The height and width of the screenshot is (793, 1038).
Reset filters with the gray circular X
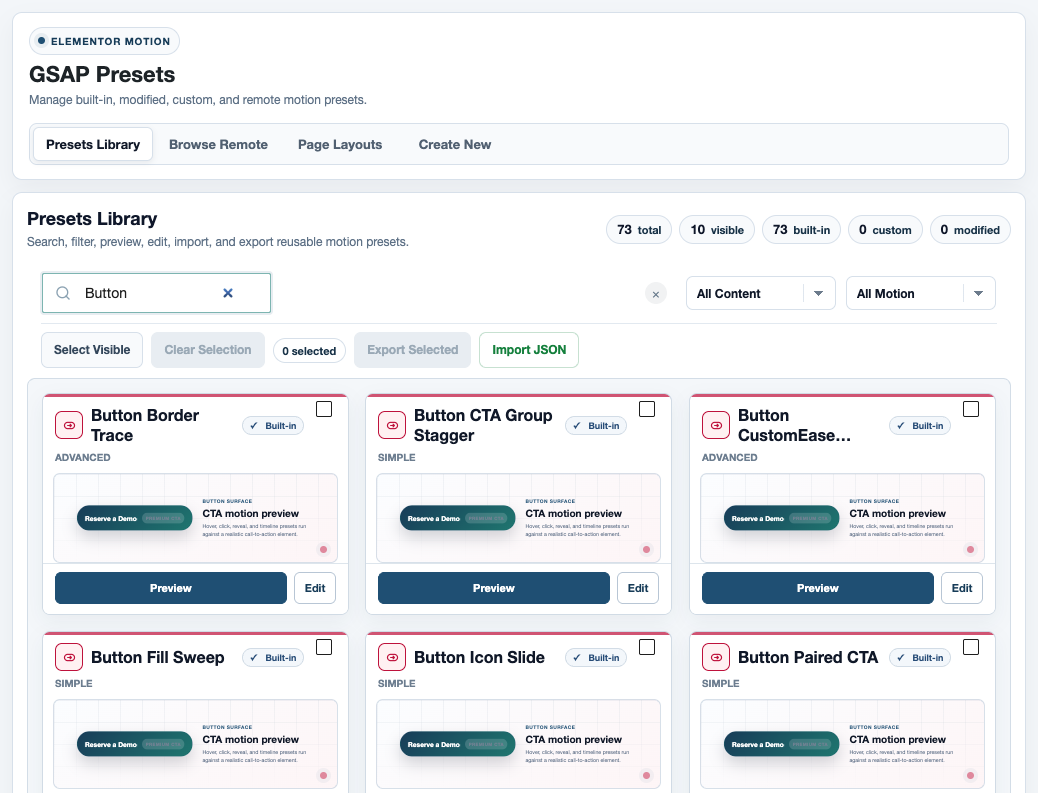tap(655, 294)
